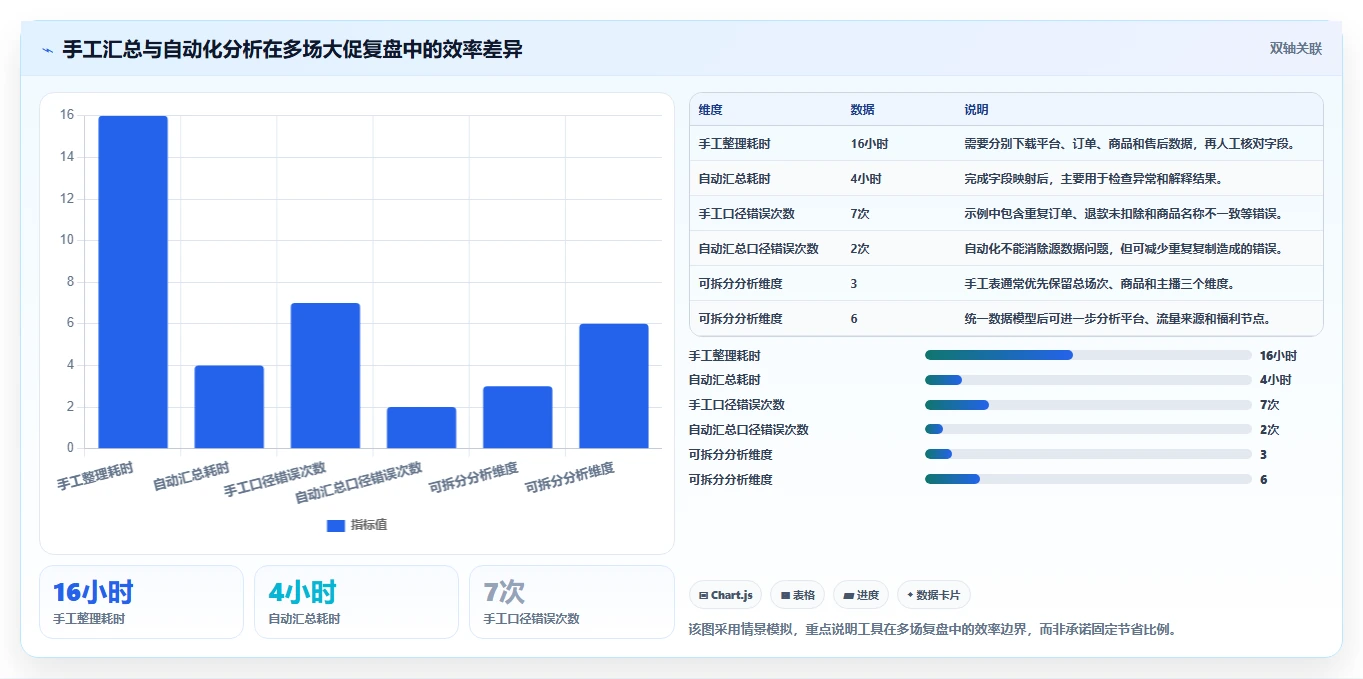The width and height of the screenshot is (1363, 679).
Task: Click the lightning icon beside the header title
Action: coord(47,50)
